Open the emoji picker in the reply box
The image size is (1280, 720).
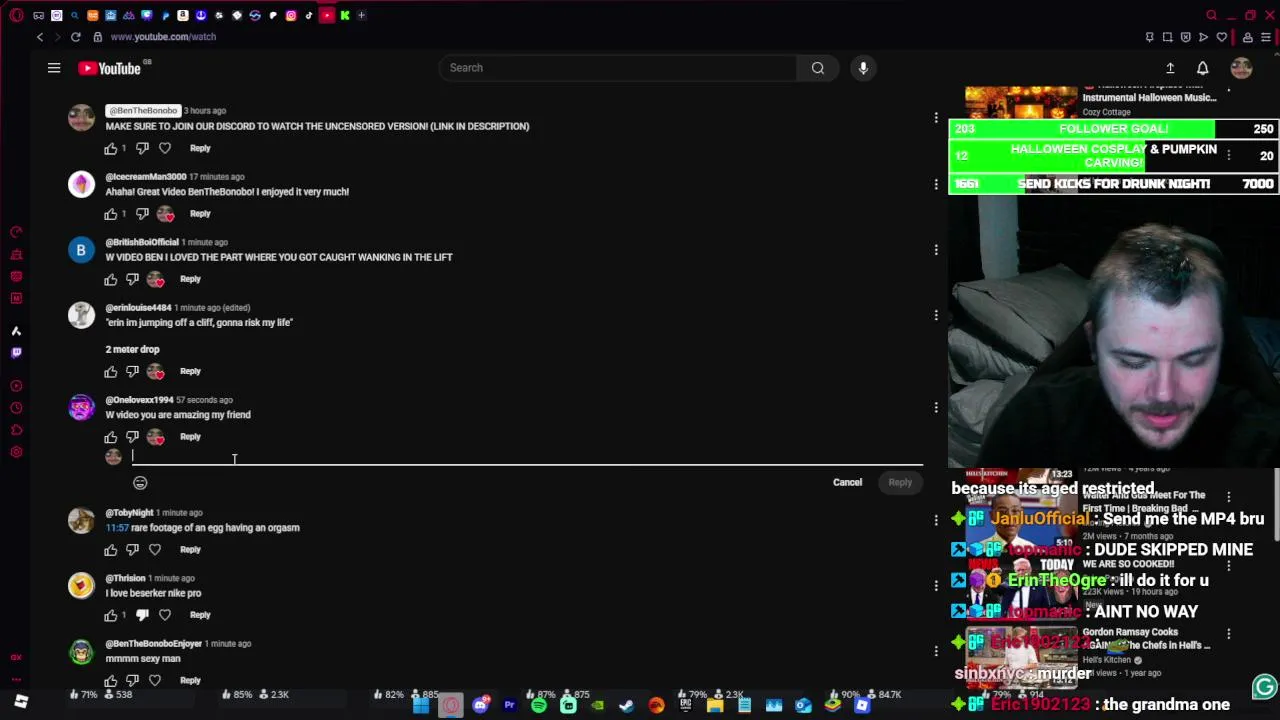[140, 483]
